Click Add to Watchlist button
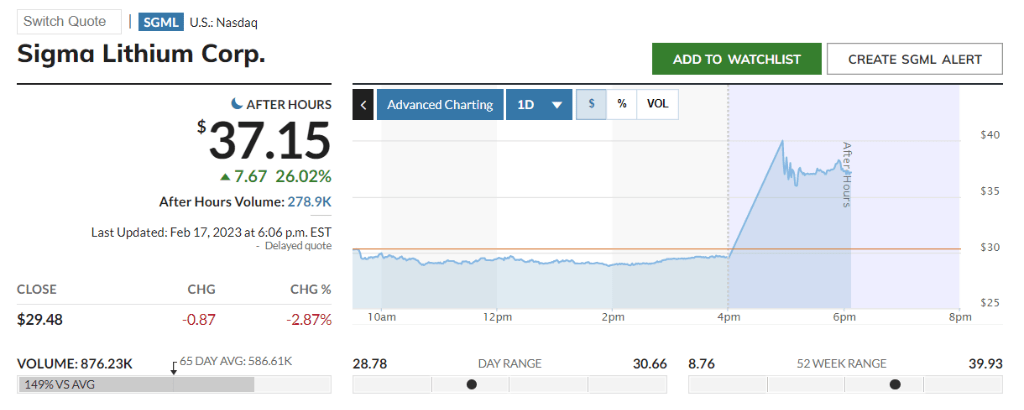 pyautogui.click(x=736, y=59)
